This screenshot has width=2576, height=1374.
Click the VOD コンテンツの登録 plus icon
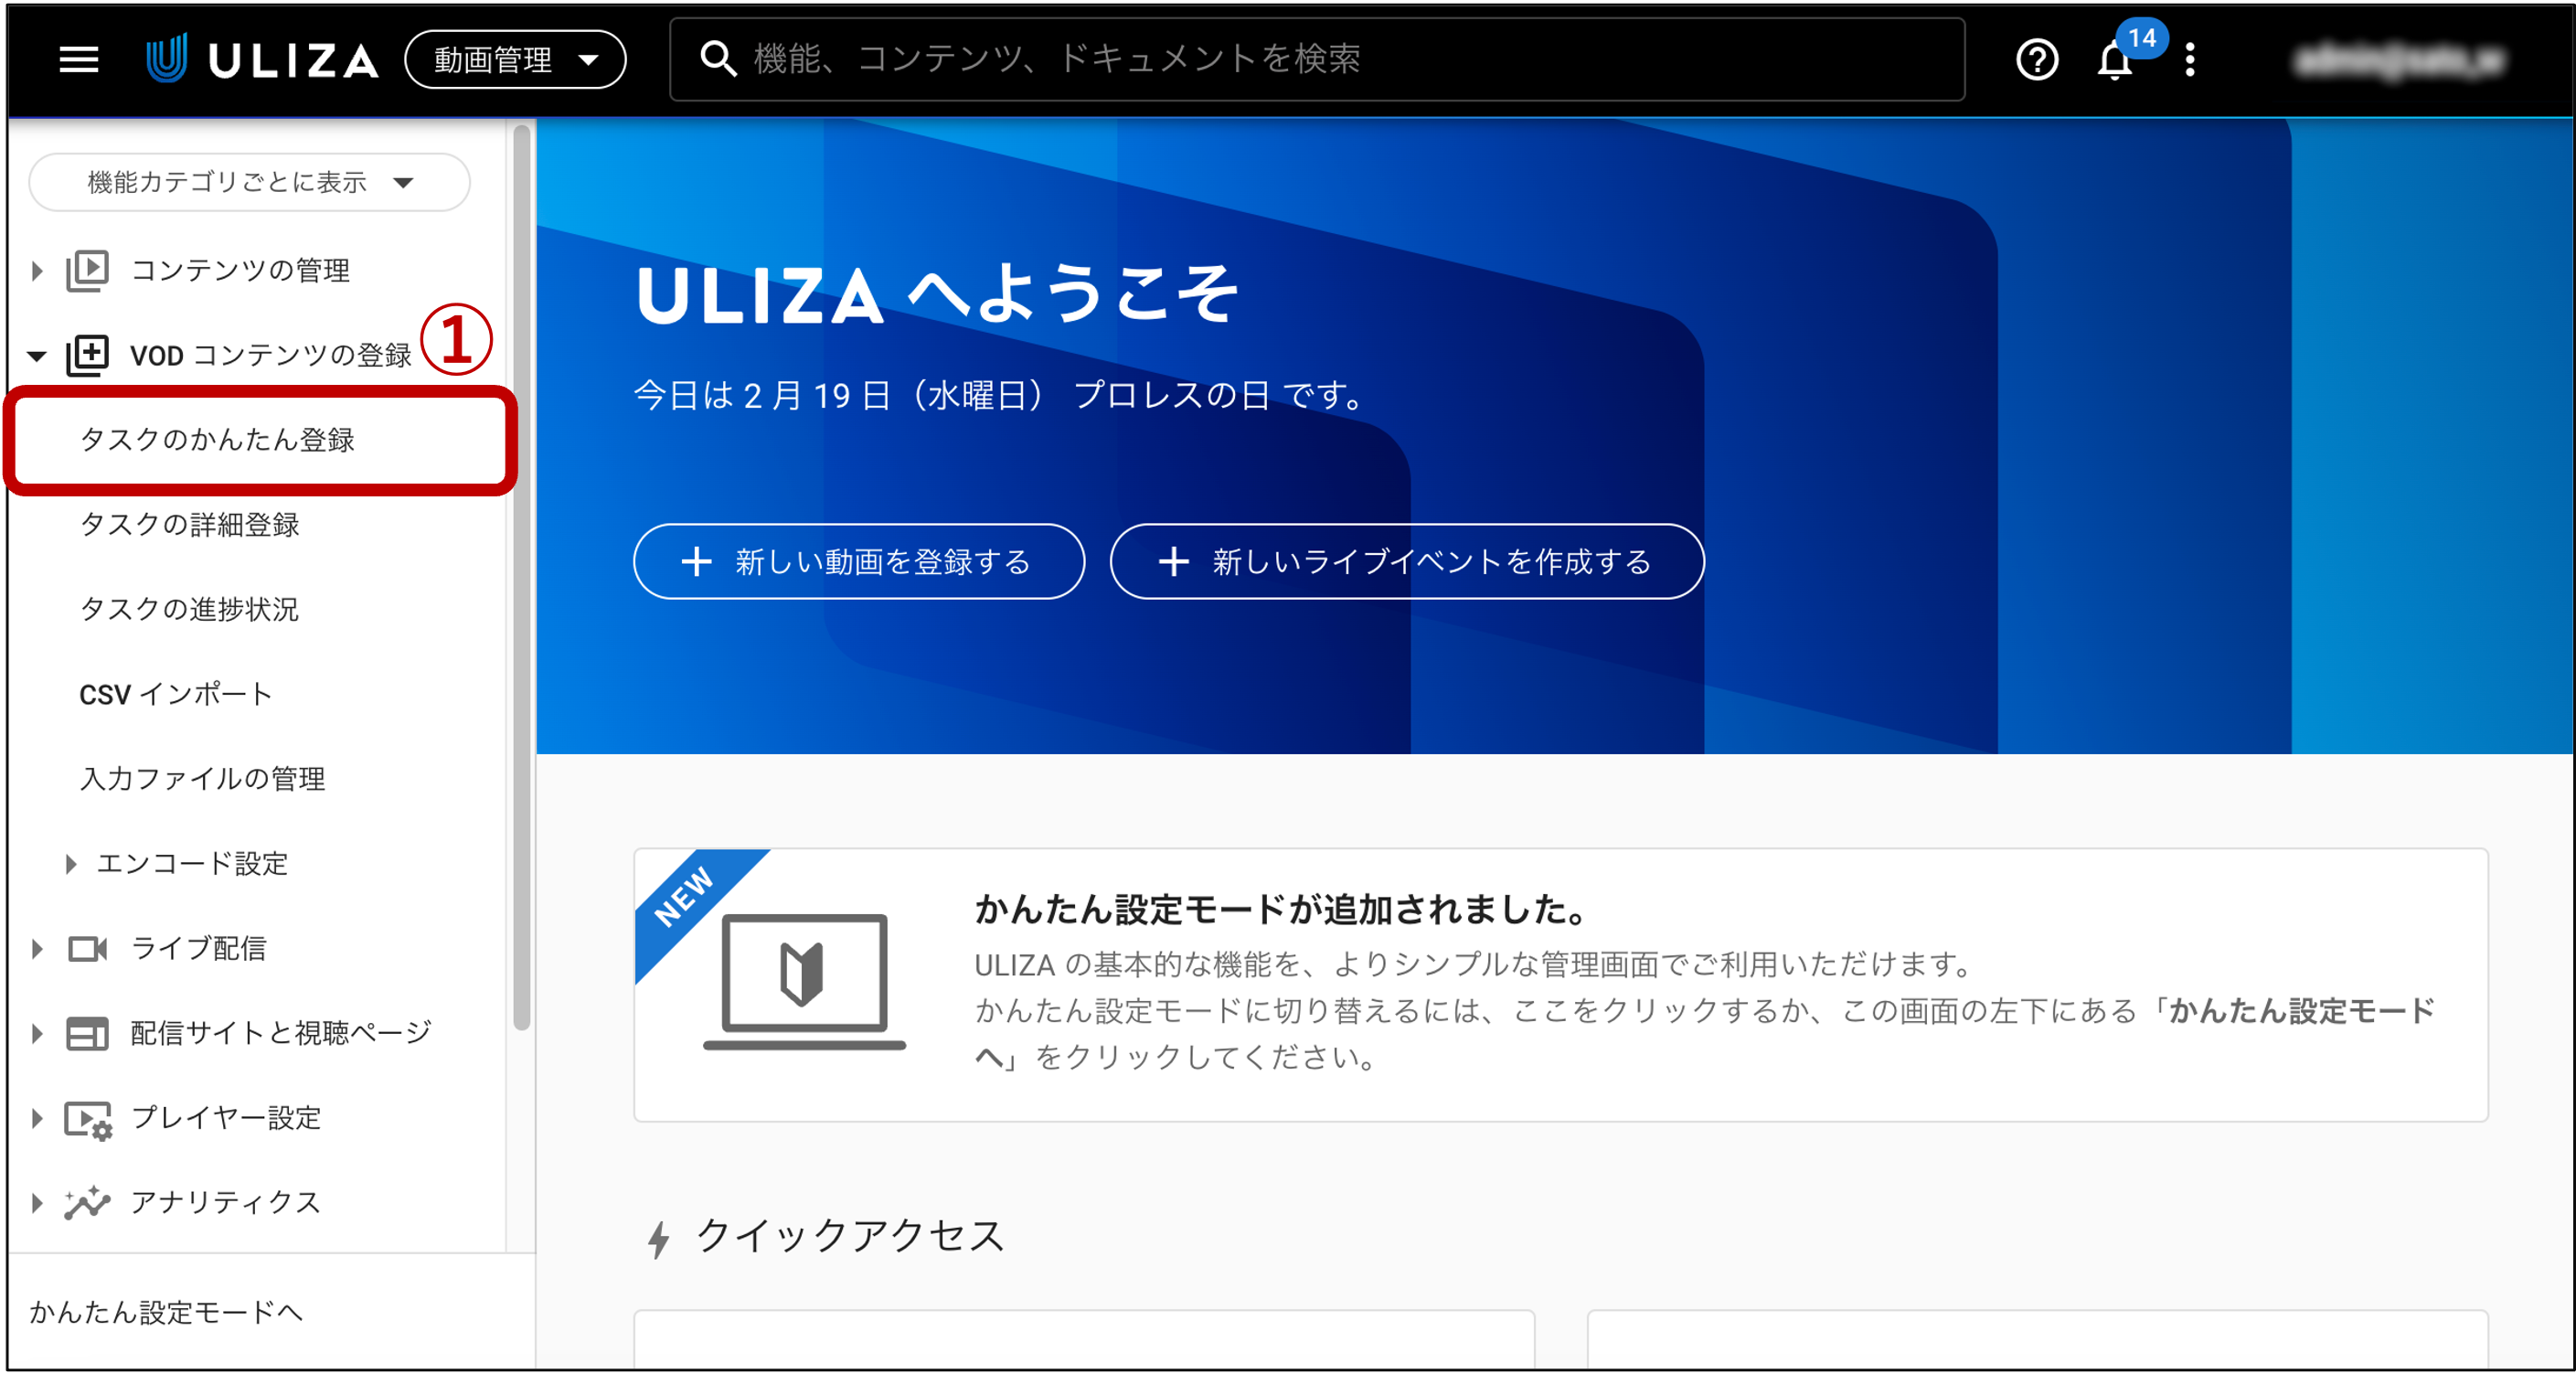click(x=88, y=355)
